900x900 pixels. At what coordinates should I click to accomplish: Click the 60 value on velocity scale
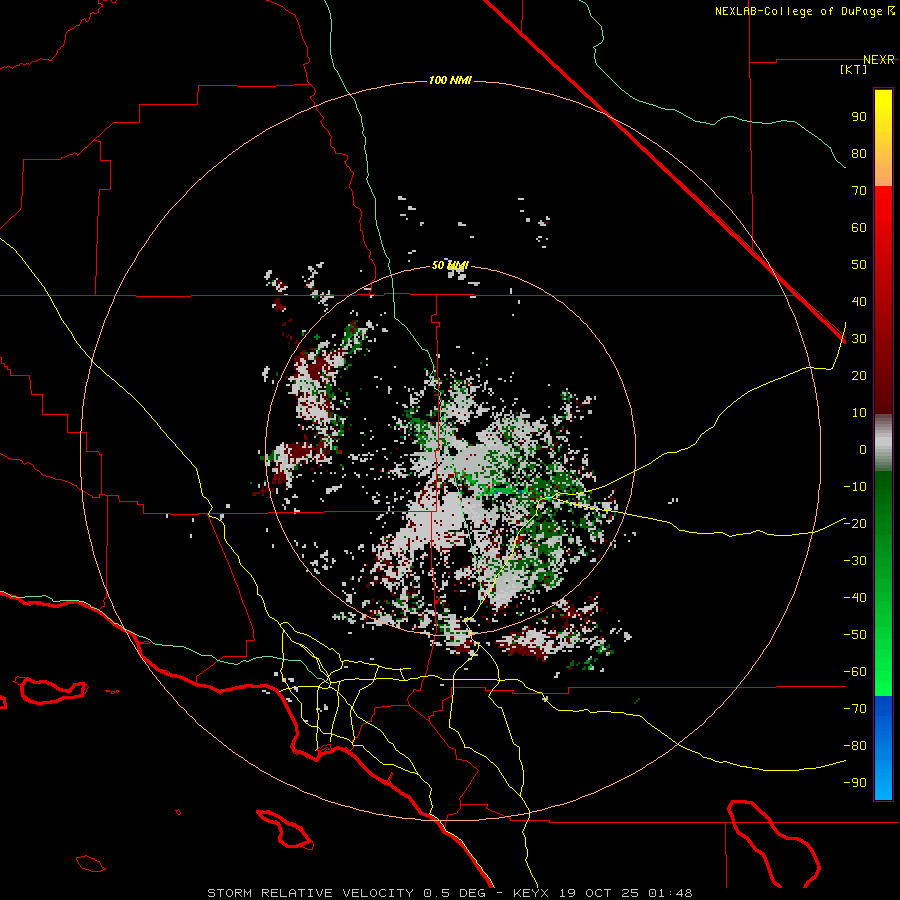(859, 228)
